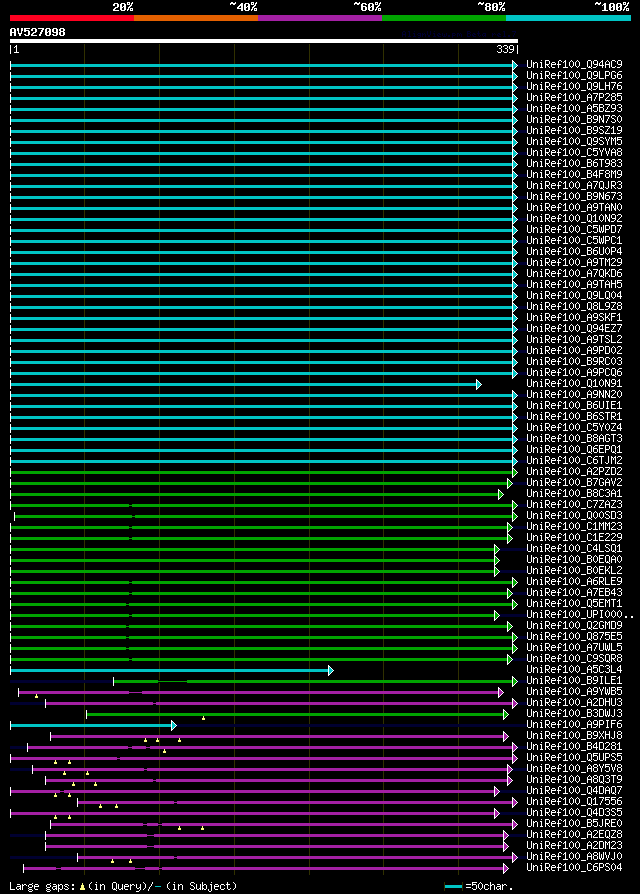The image size is (640, 894).
Task: Click the UniRef100_C5Y0Z4 label
Action: 574,428
